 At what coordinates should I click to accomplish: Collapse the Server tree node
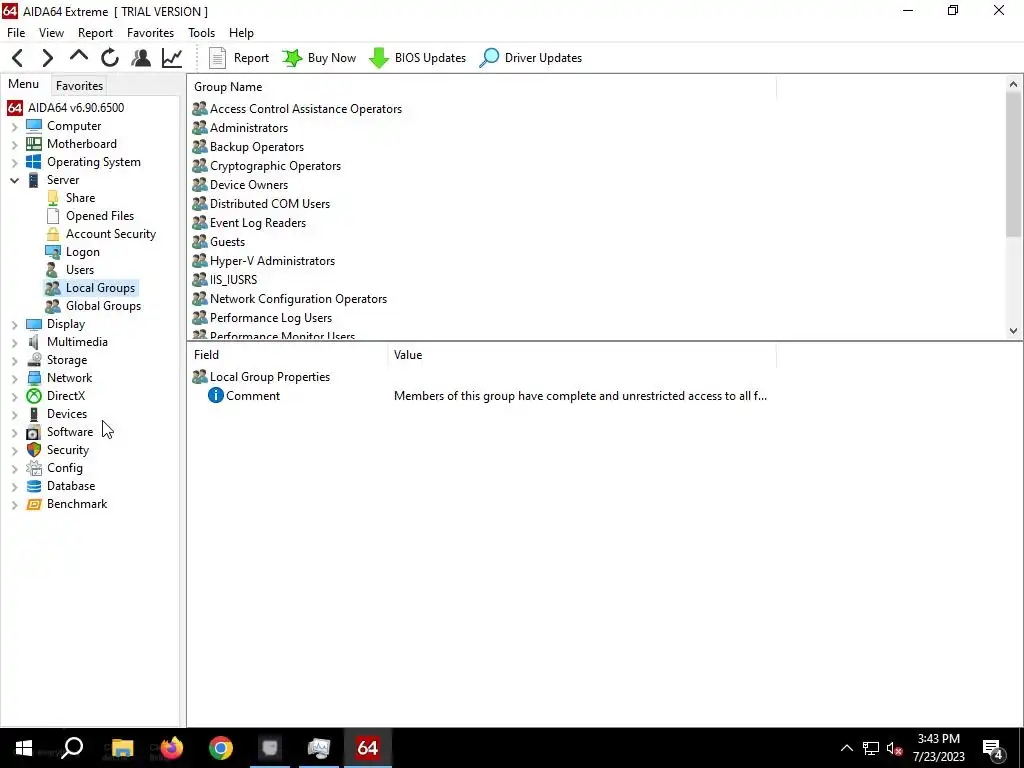(x=14, y=180)
